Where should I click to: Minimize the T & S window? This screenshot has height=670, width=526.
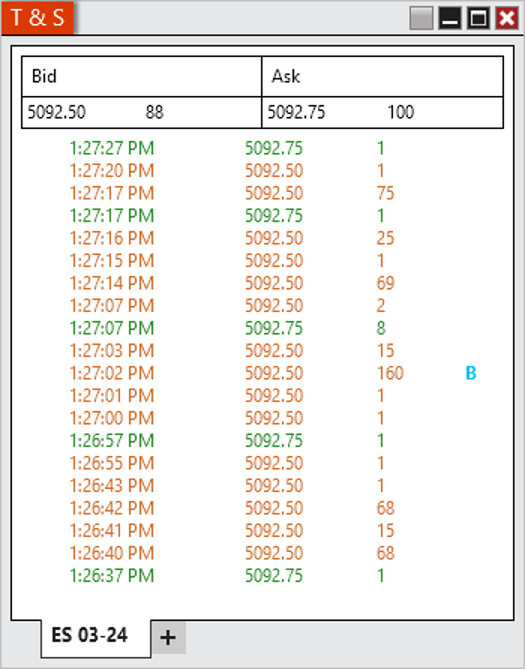450,18
